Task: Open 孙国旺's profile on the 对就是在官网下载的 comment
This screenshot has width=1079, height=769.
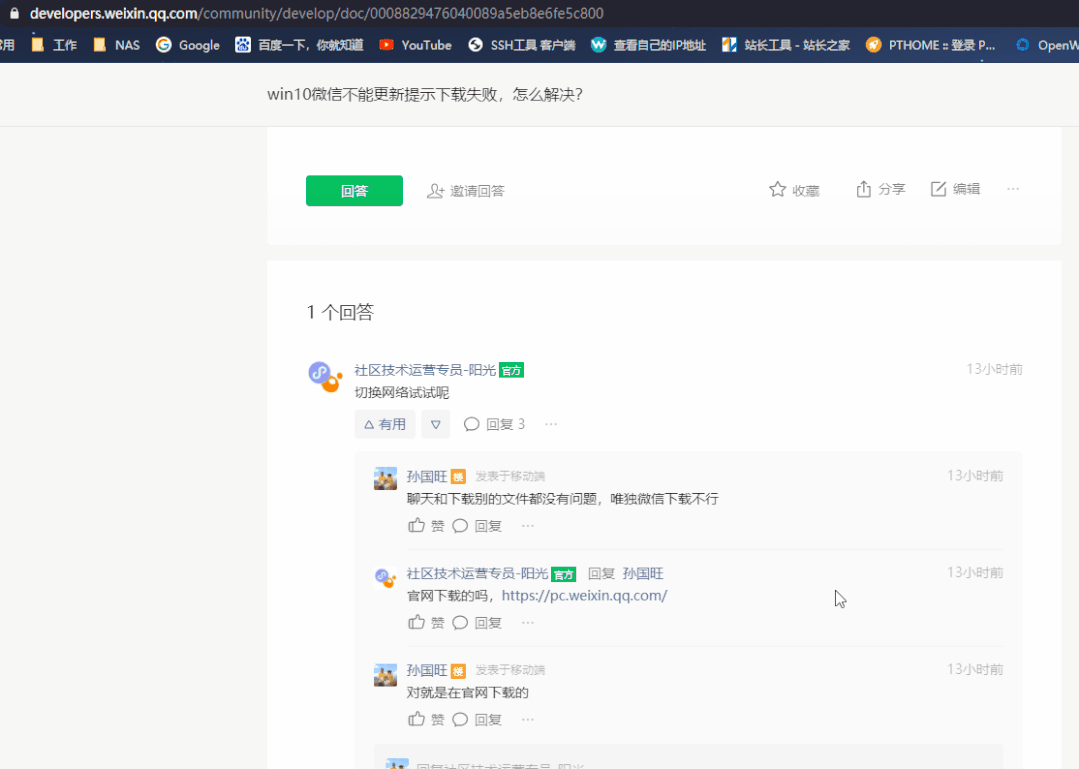Action: pos(427,670)
